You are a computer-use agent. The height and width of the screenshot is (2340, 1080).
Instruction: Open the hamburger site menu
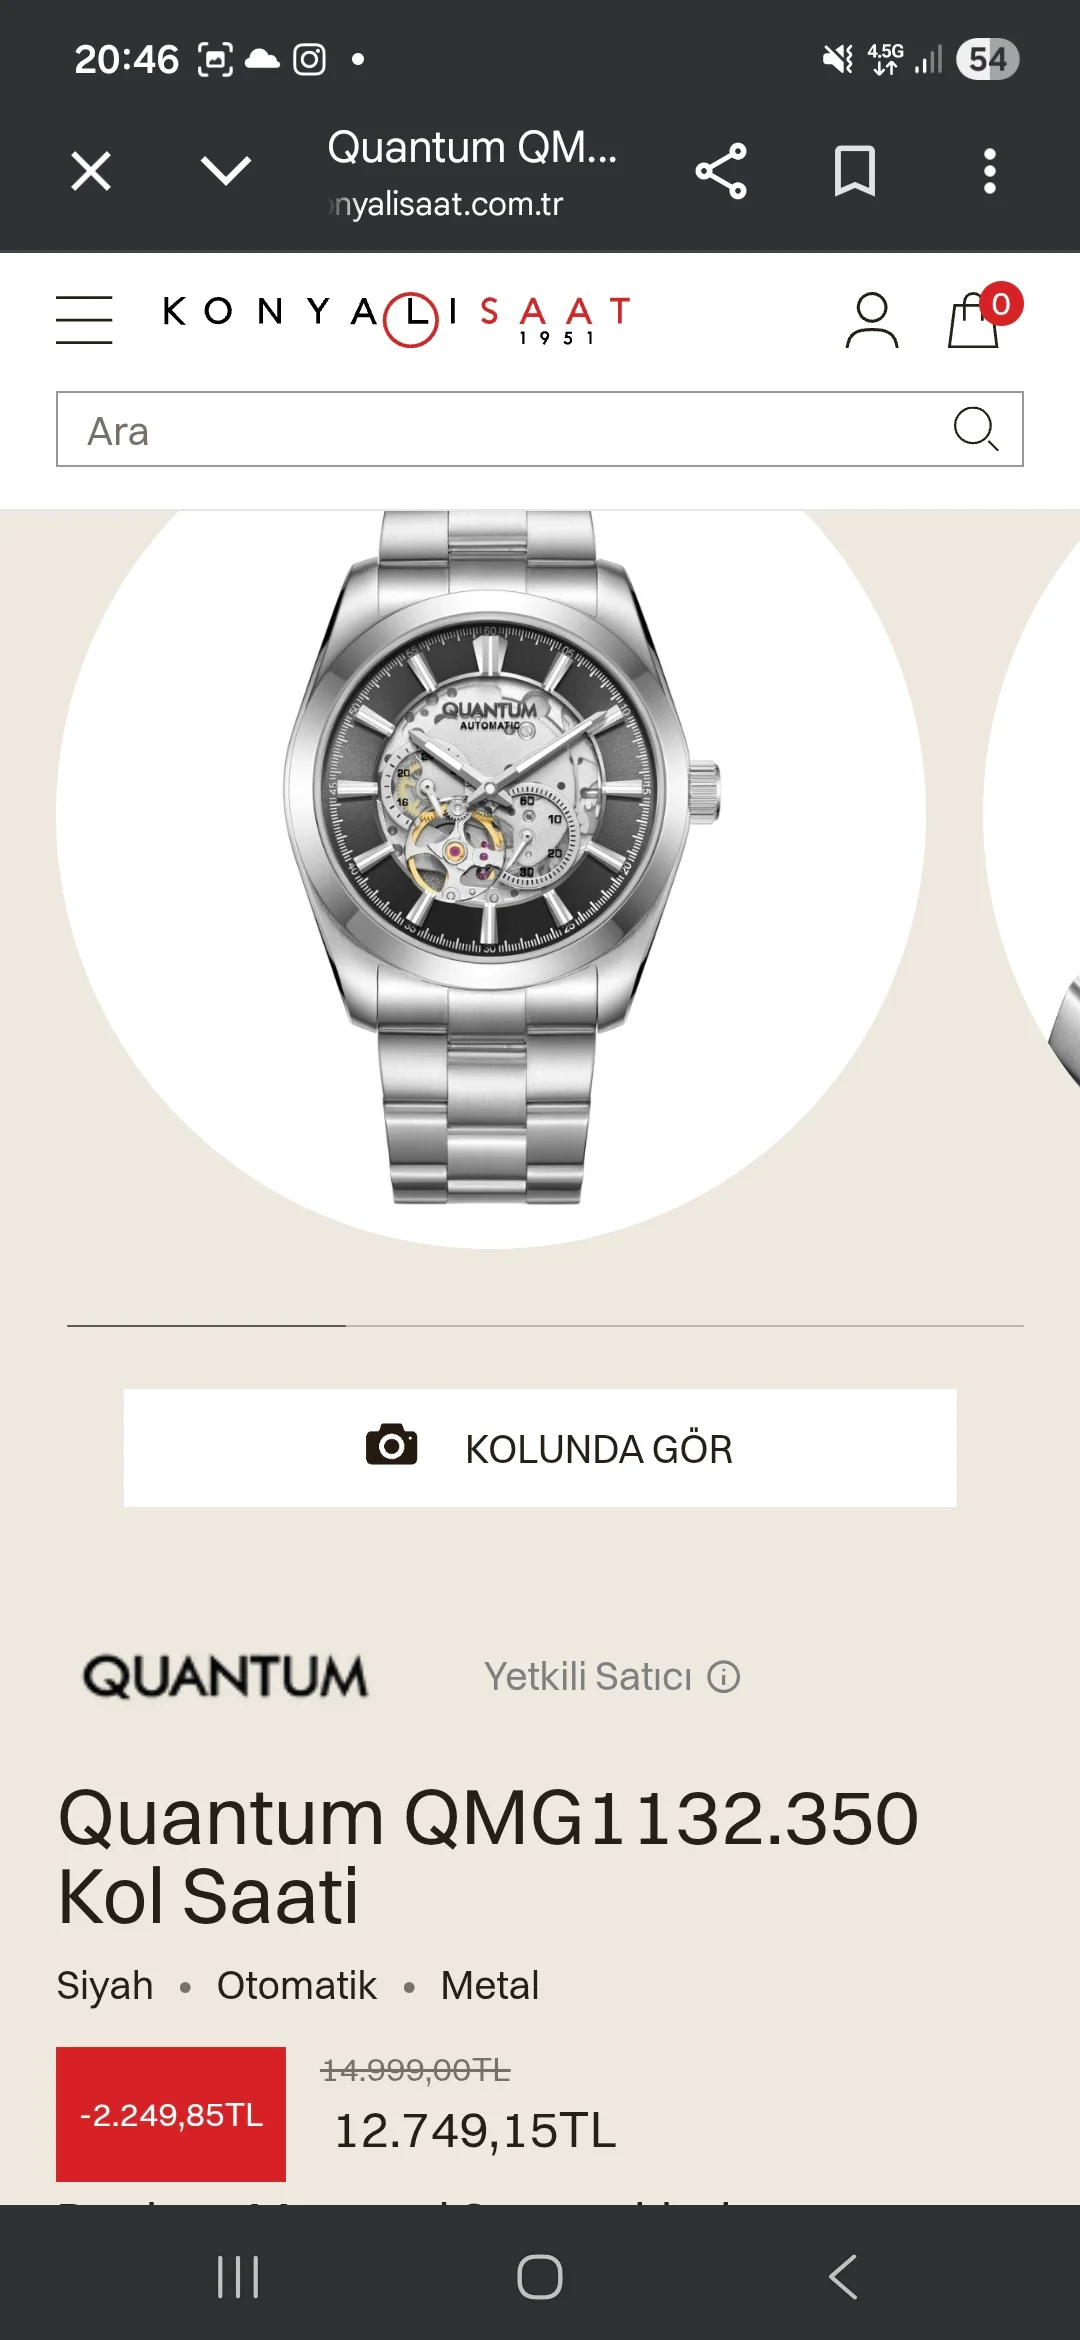tap(84, 320)
